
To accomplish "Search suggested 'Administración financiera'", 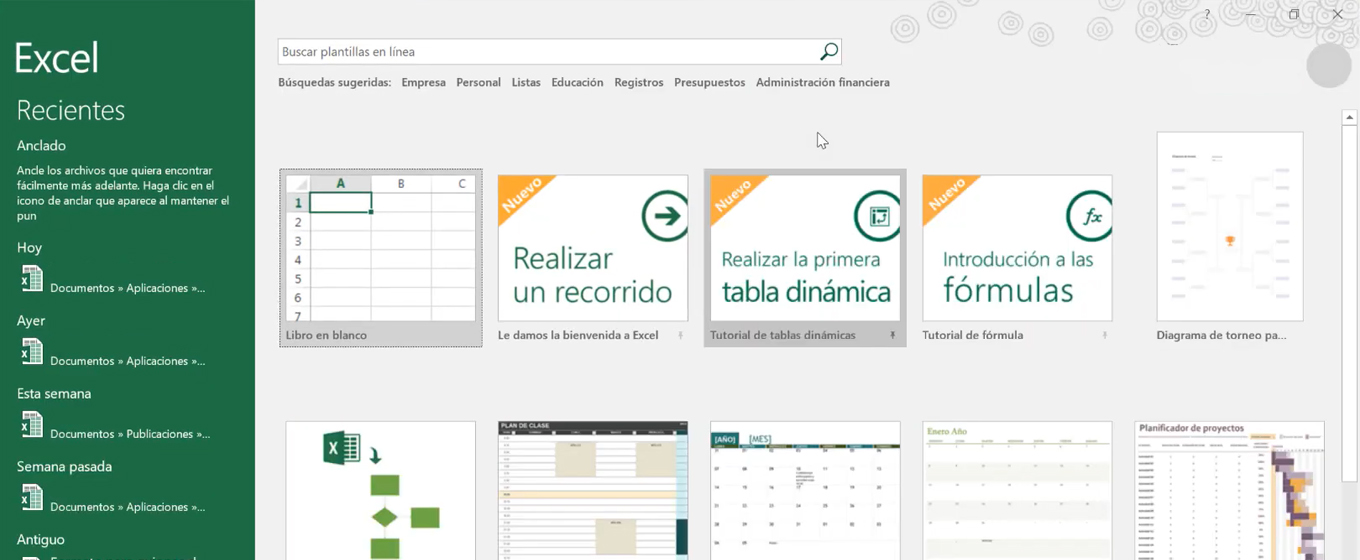I will [x=822, y=83].
